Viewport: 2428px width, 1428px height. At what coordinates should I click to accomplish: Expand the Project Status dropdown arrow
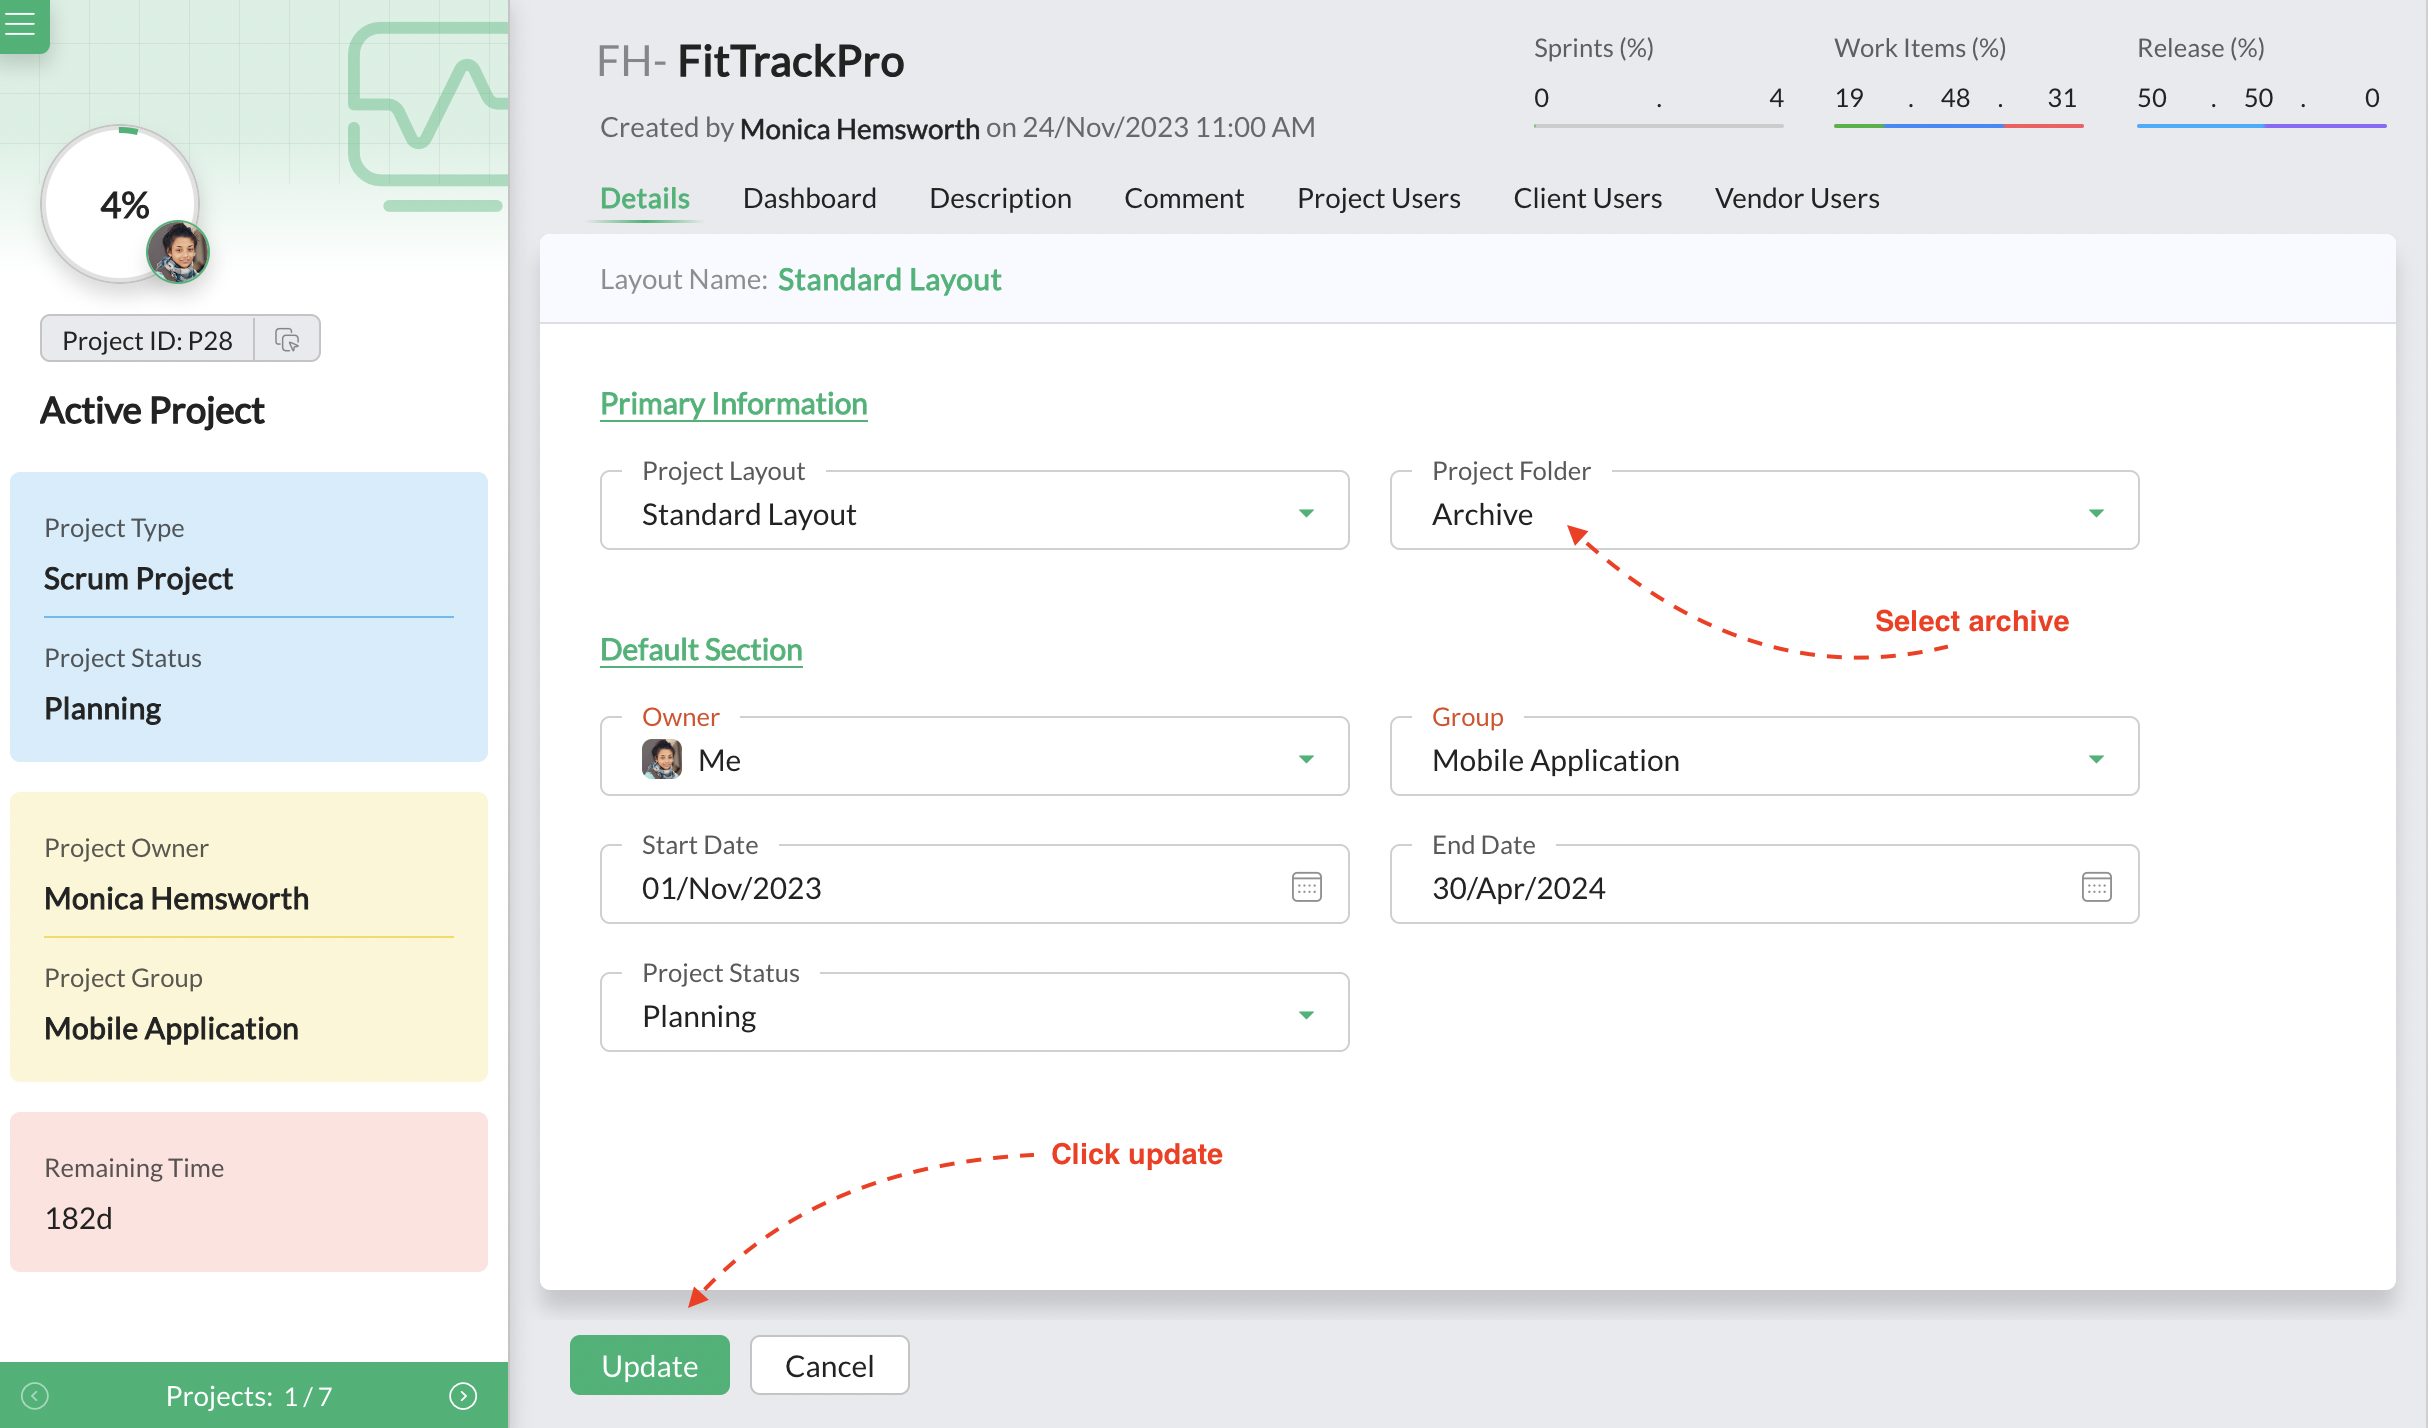click(1306, 1016)
